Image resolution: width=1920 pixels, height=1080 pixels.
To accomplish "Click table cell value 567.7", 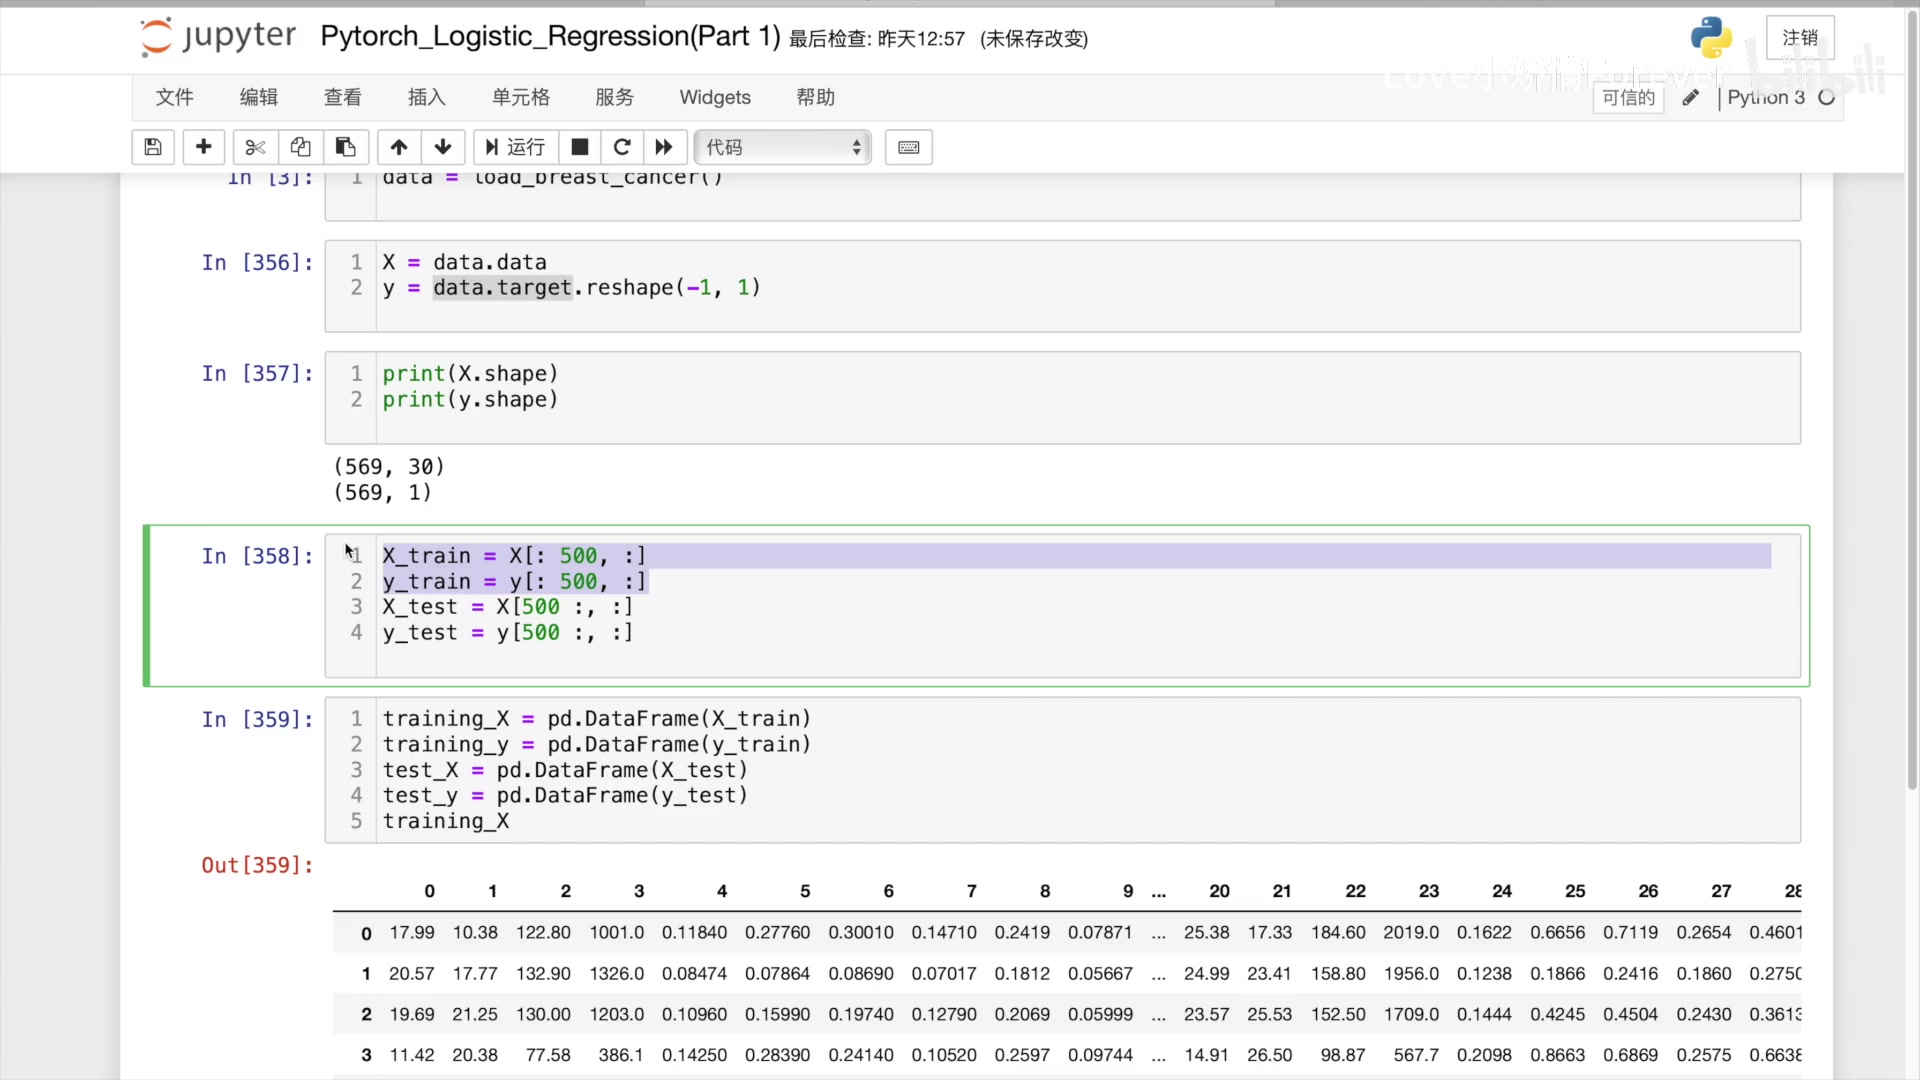I will [1416, 1055].
